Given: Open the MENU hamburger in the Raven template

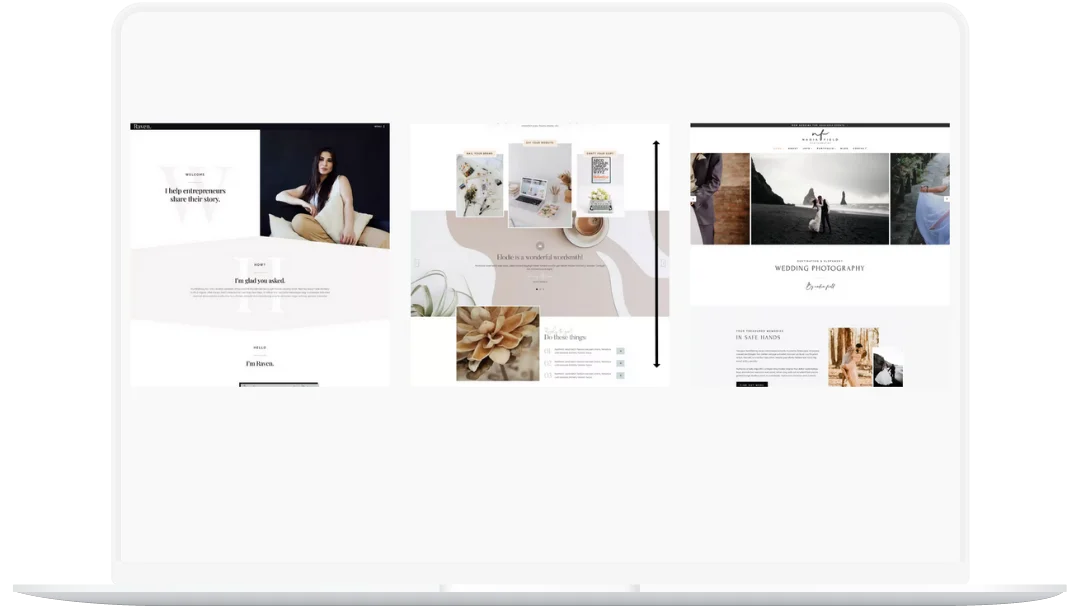Looking at the screenshot, I should point(380,127).
